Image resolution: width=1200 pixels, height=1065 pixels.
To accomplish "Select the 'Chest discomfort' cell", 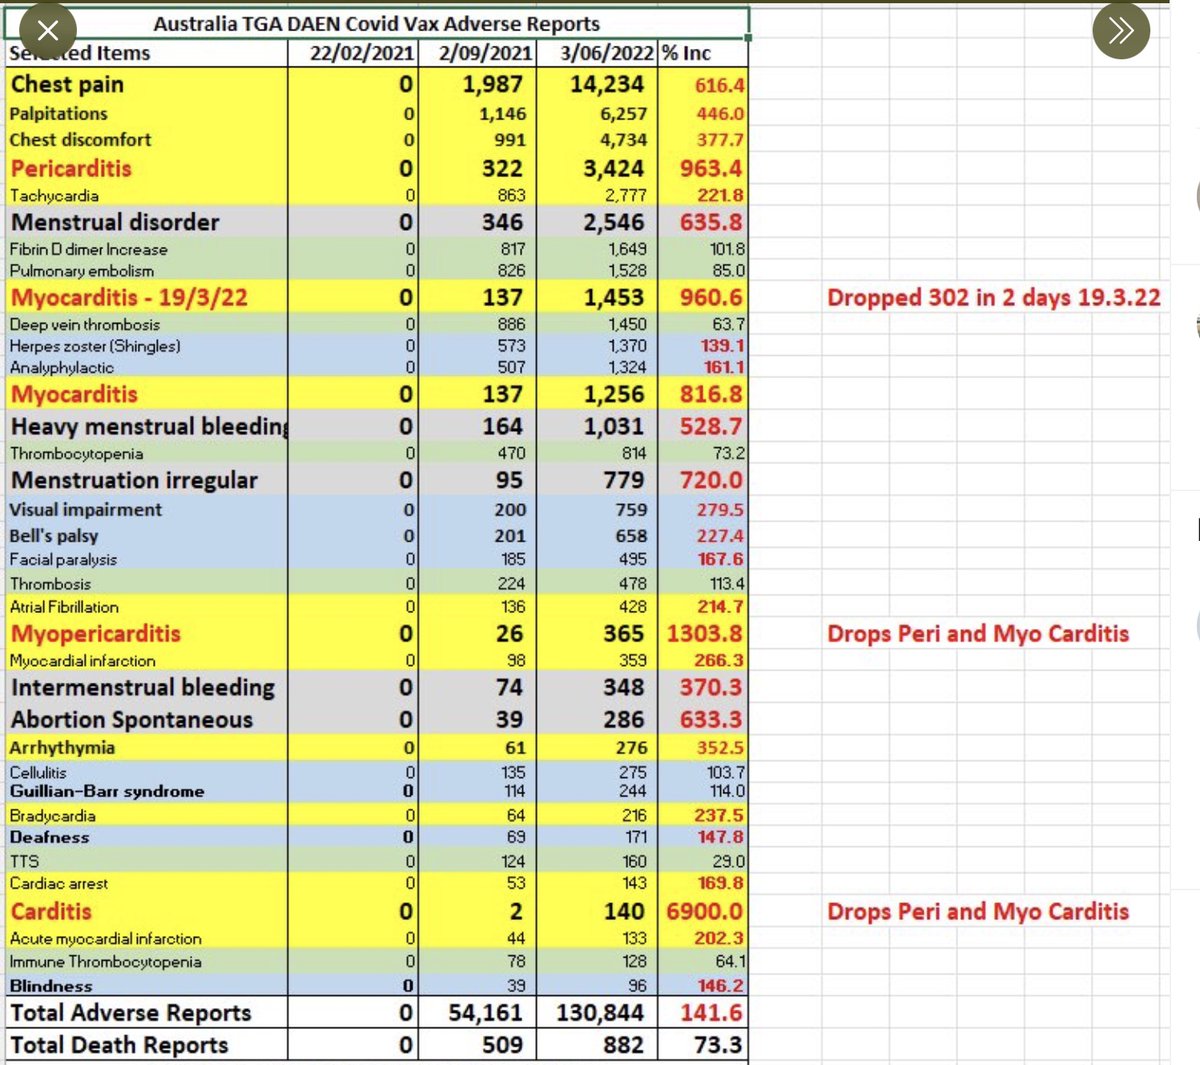I will pos(80,140).
